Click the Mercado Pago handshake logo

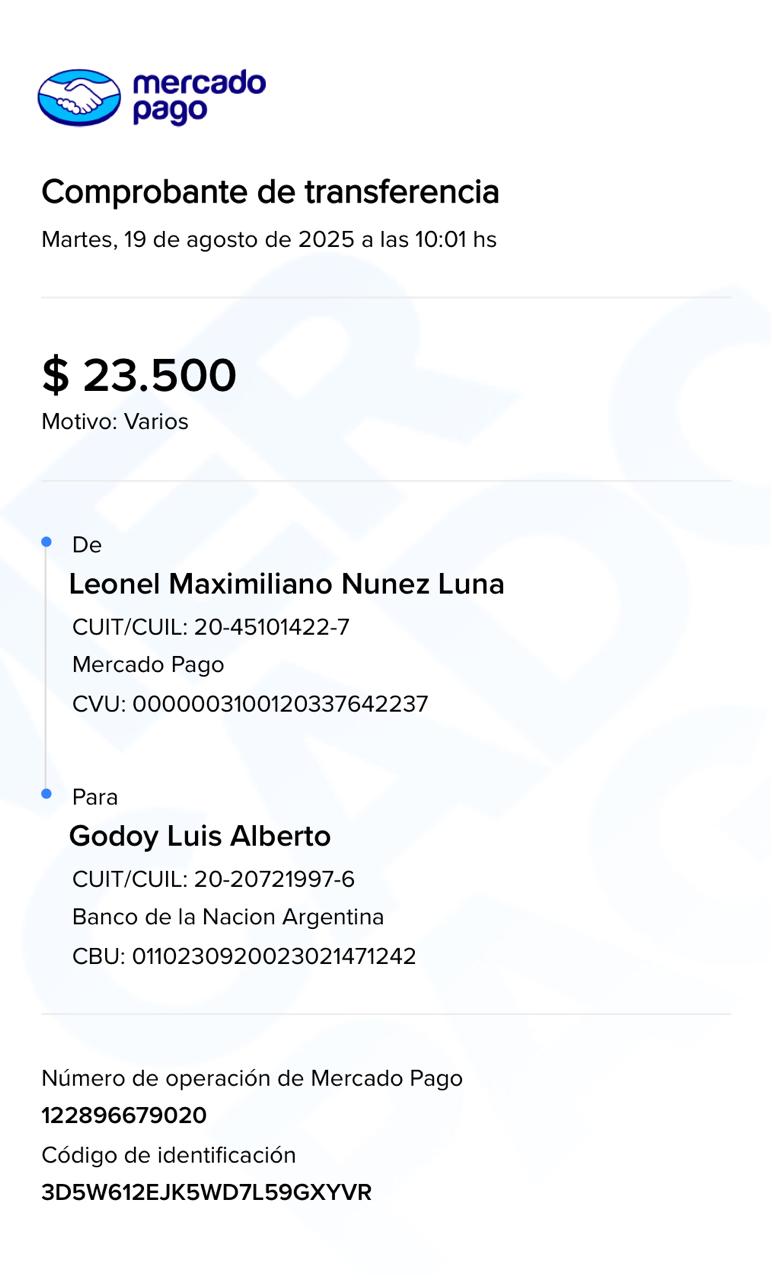79,98
